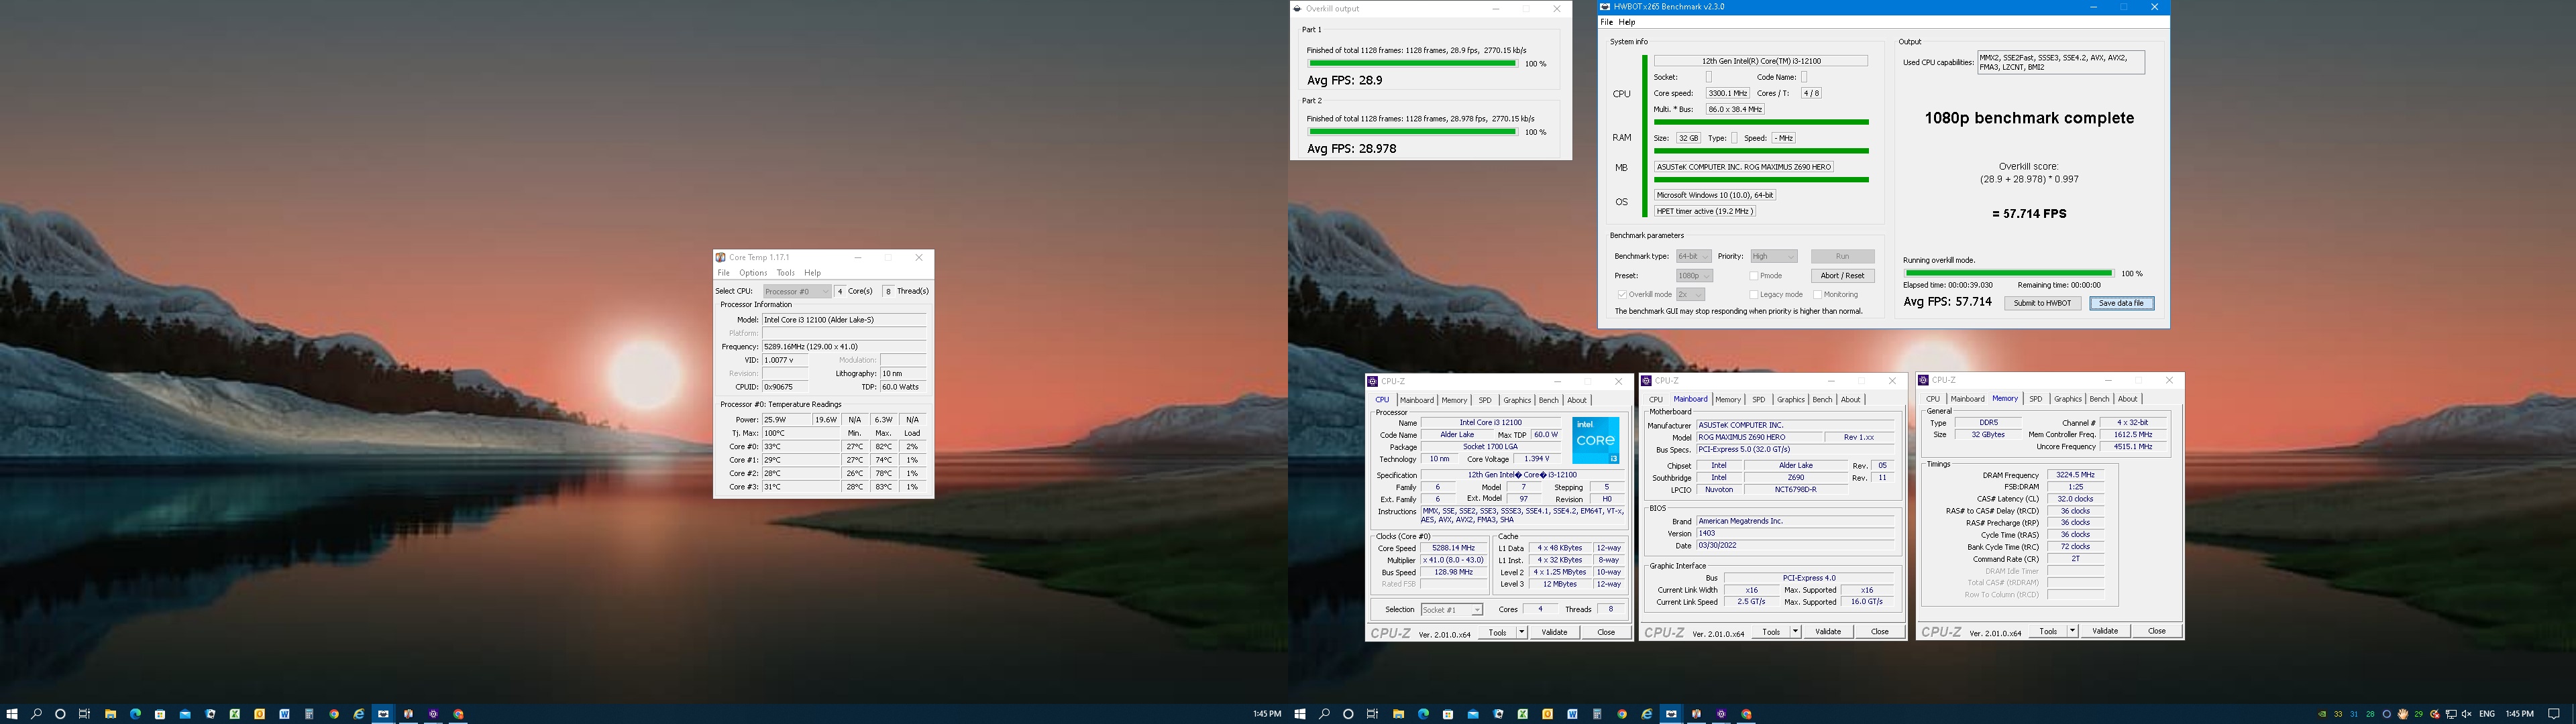Open File Explorer on left monitor taskbar

(x=110, y=714)
